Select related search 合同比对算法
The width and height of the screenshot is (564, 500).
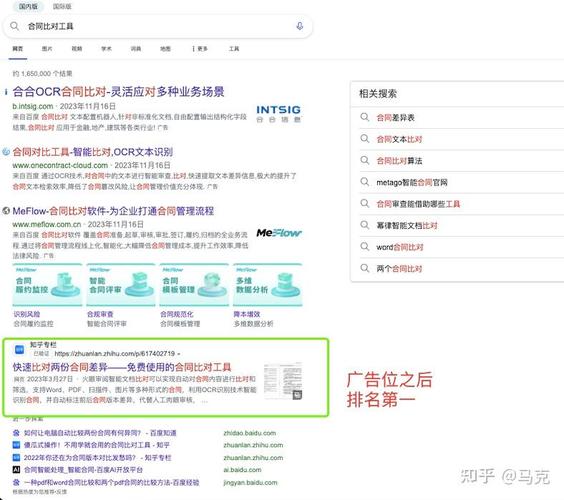click(x=399, y=161)
